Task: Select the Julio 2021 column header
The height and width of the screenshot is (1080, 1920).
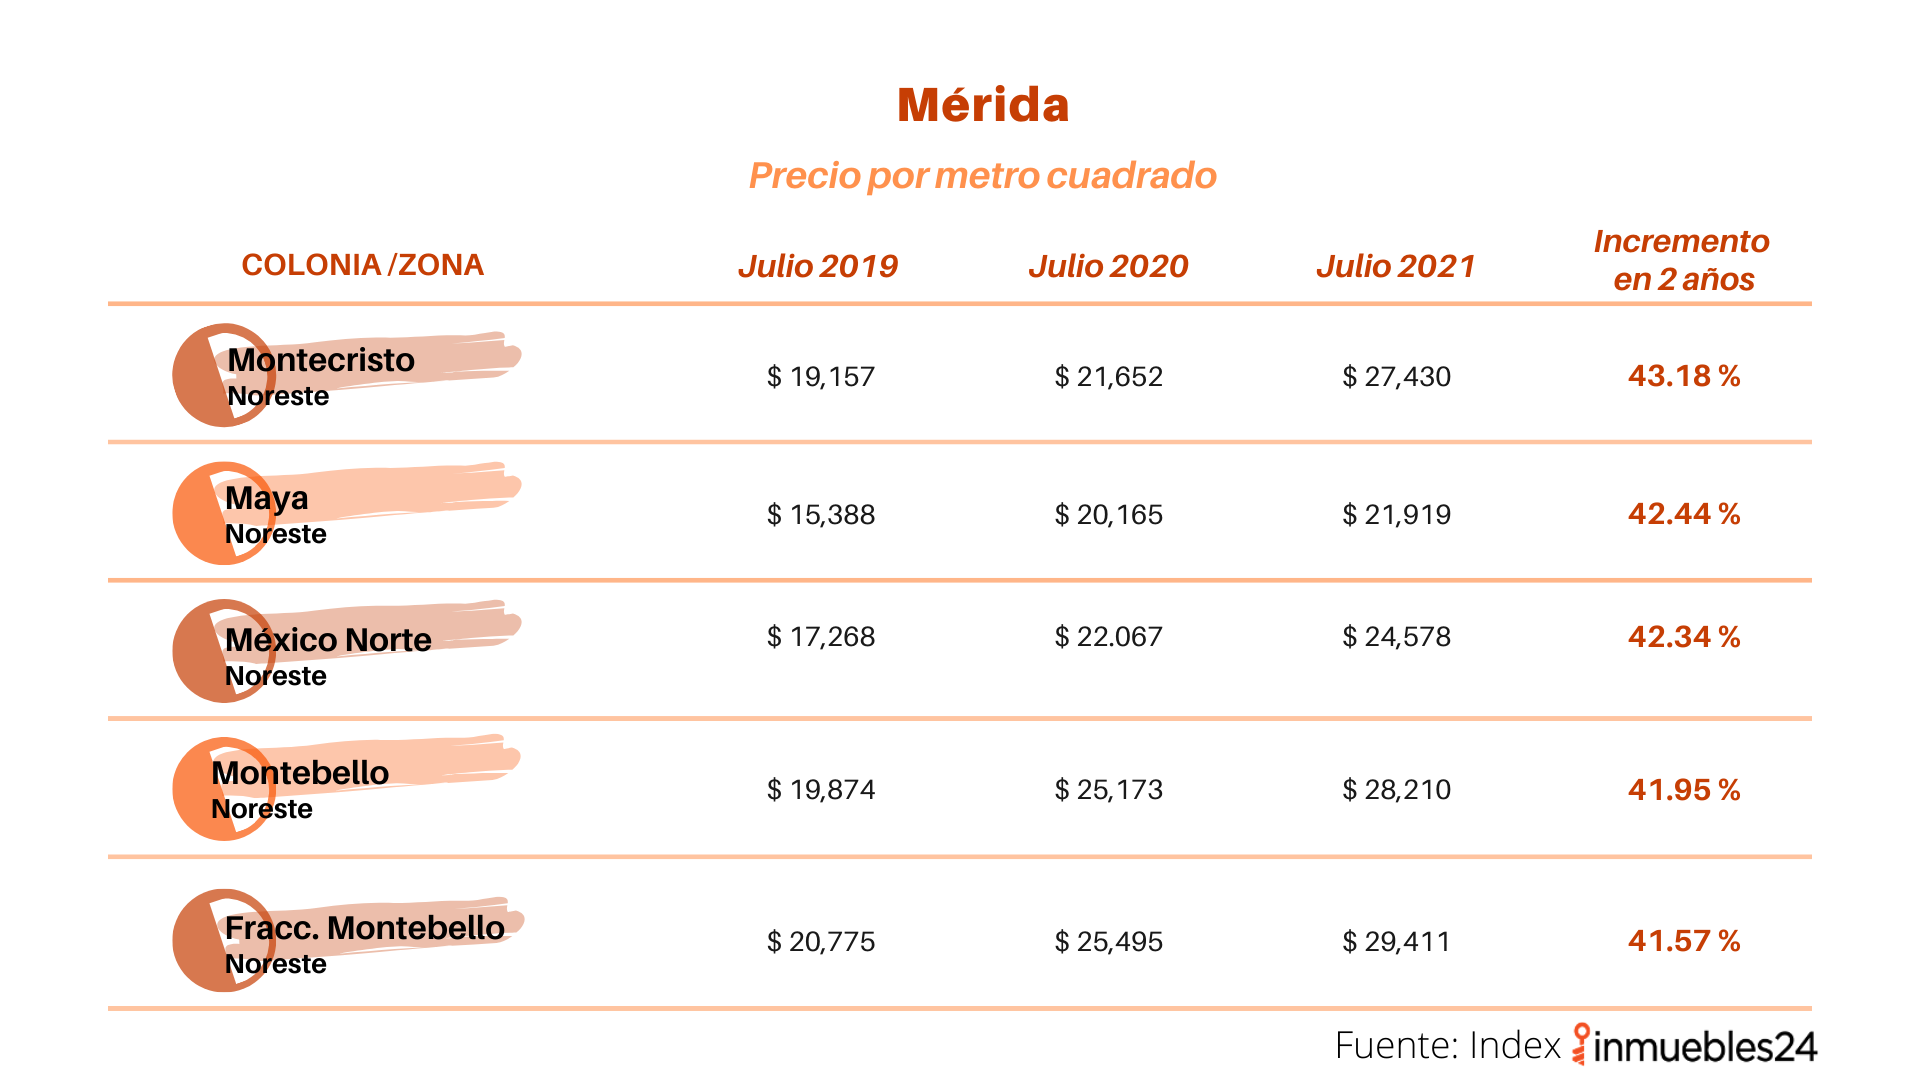Action: point(1396,266)
